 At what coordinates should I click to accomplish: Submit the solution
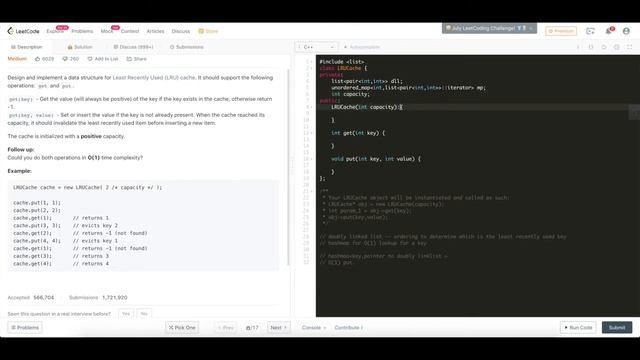point(617,327)
